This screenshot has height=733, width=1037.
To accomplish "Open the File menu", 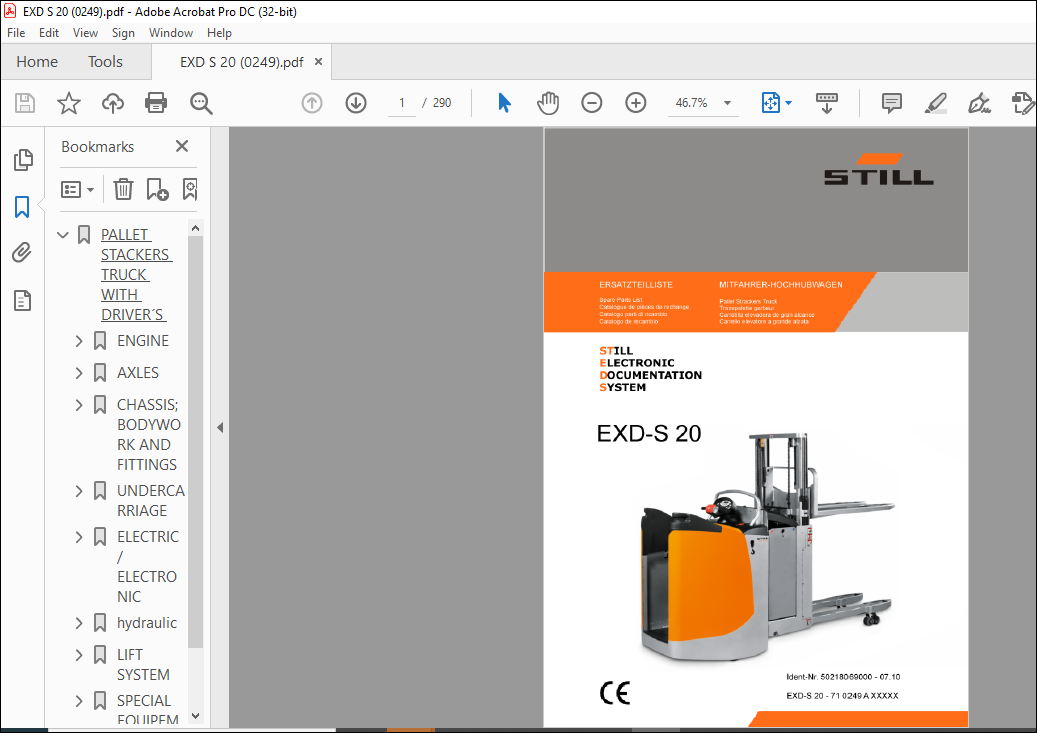I will coord(16,32).
